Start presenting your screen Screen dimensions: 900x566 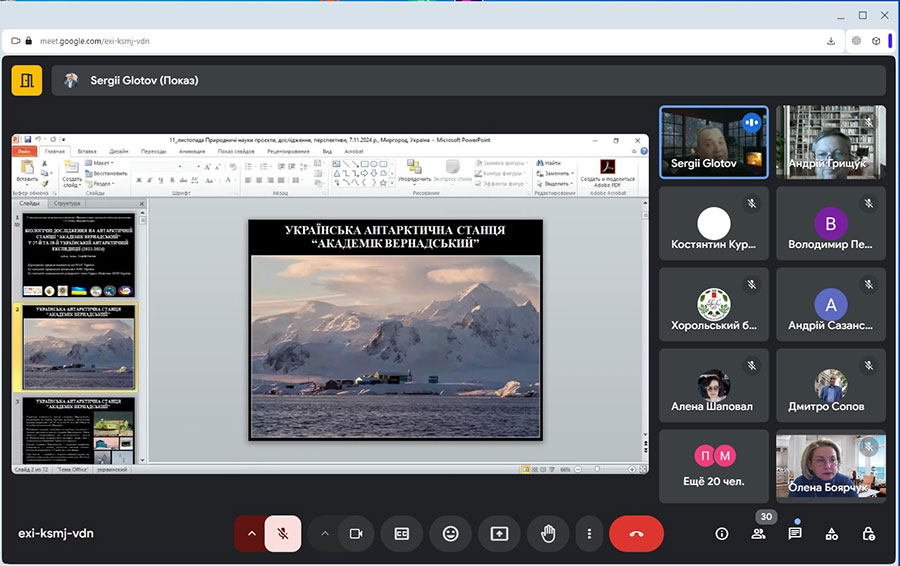coord(498,534)
